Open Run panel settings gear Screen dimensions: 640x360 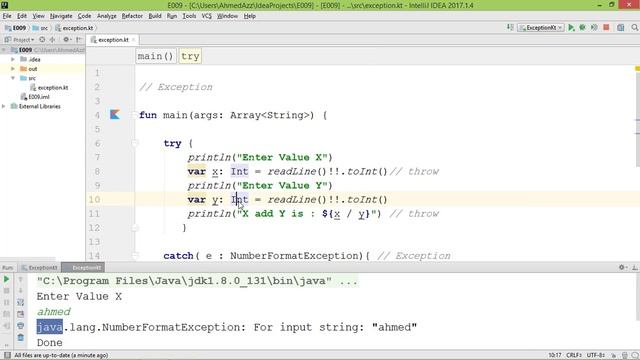click(x=622, y=267)
